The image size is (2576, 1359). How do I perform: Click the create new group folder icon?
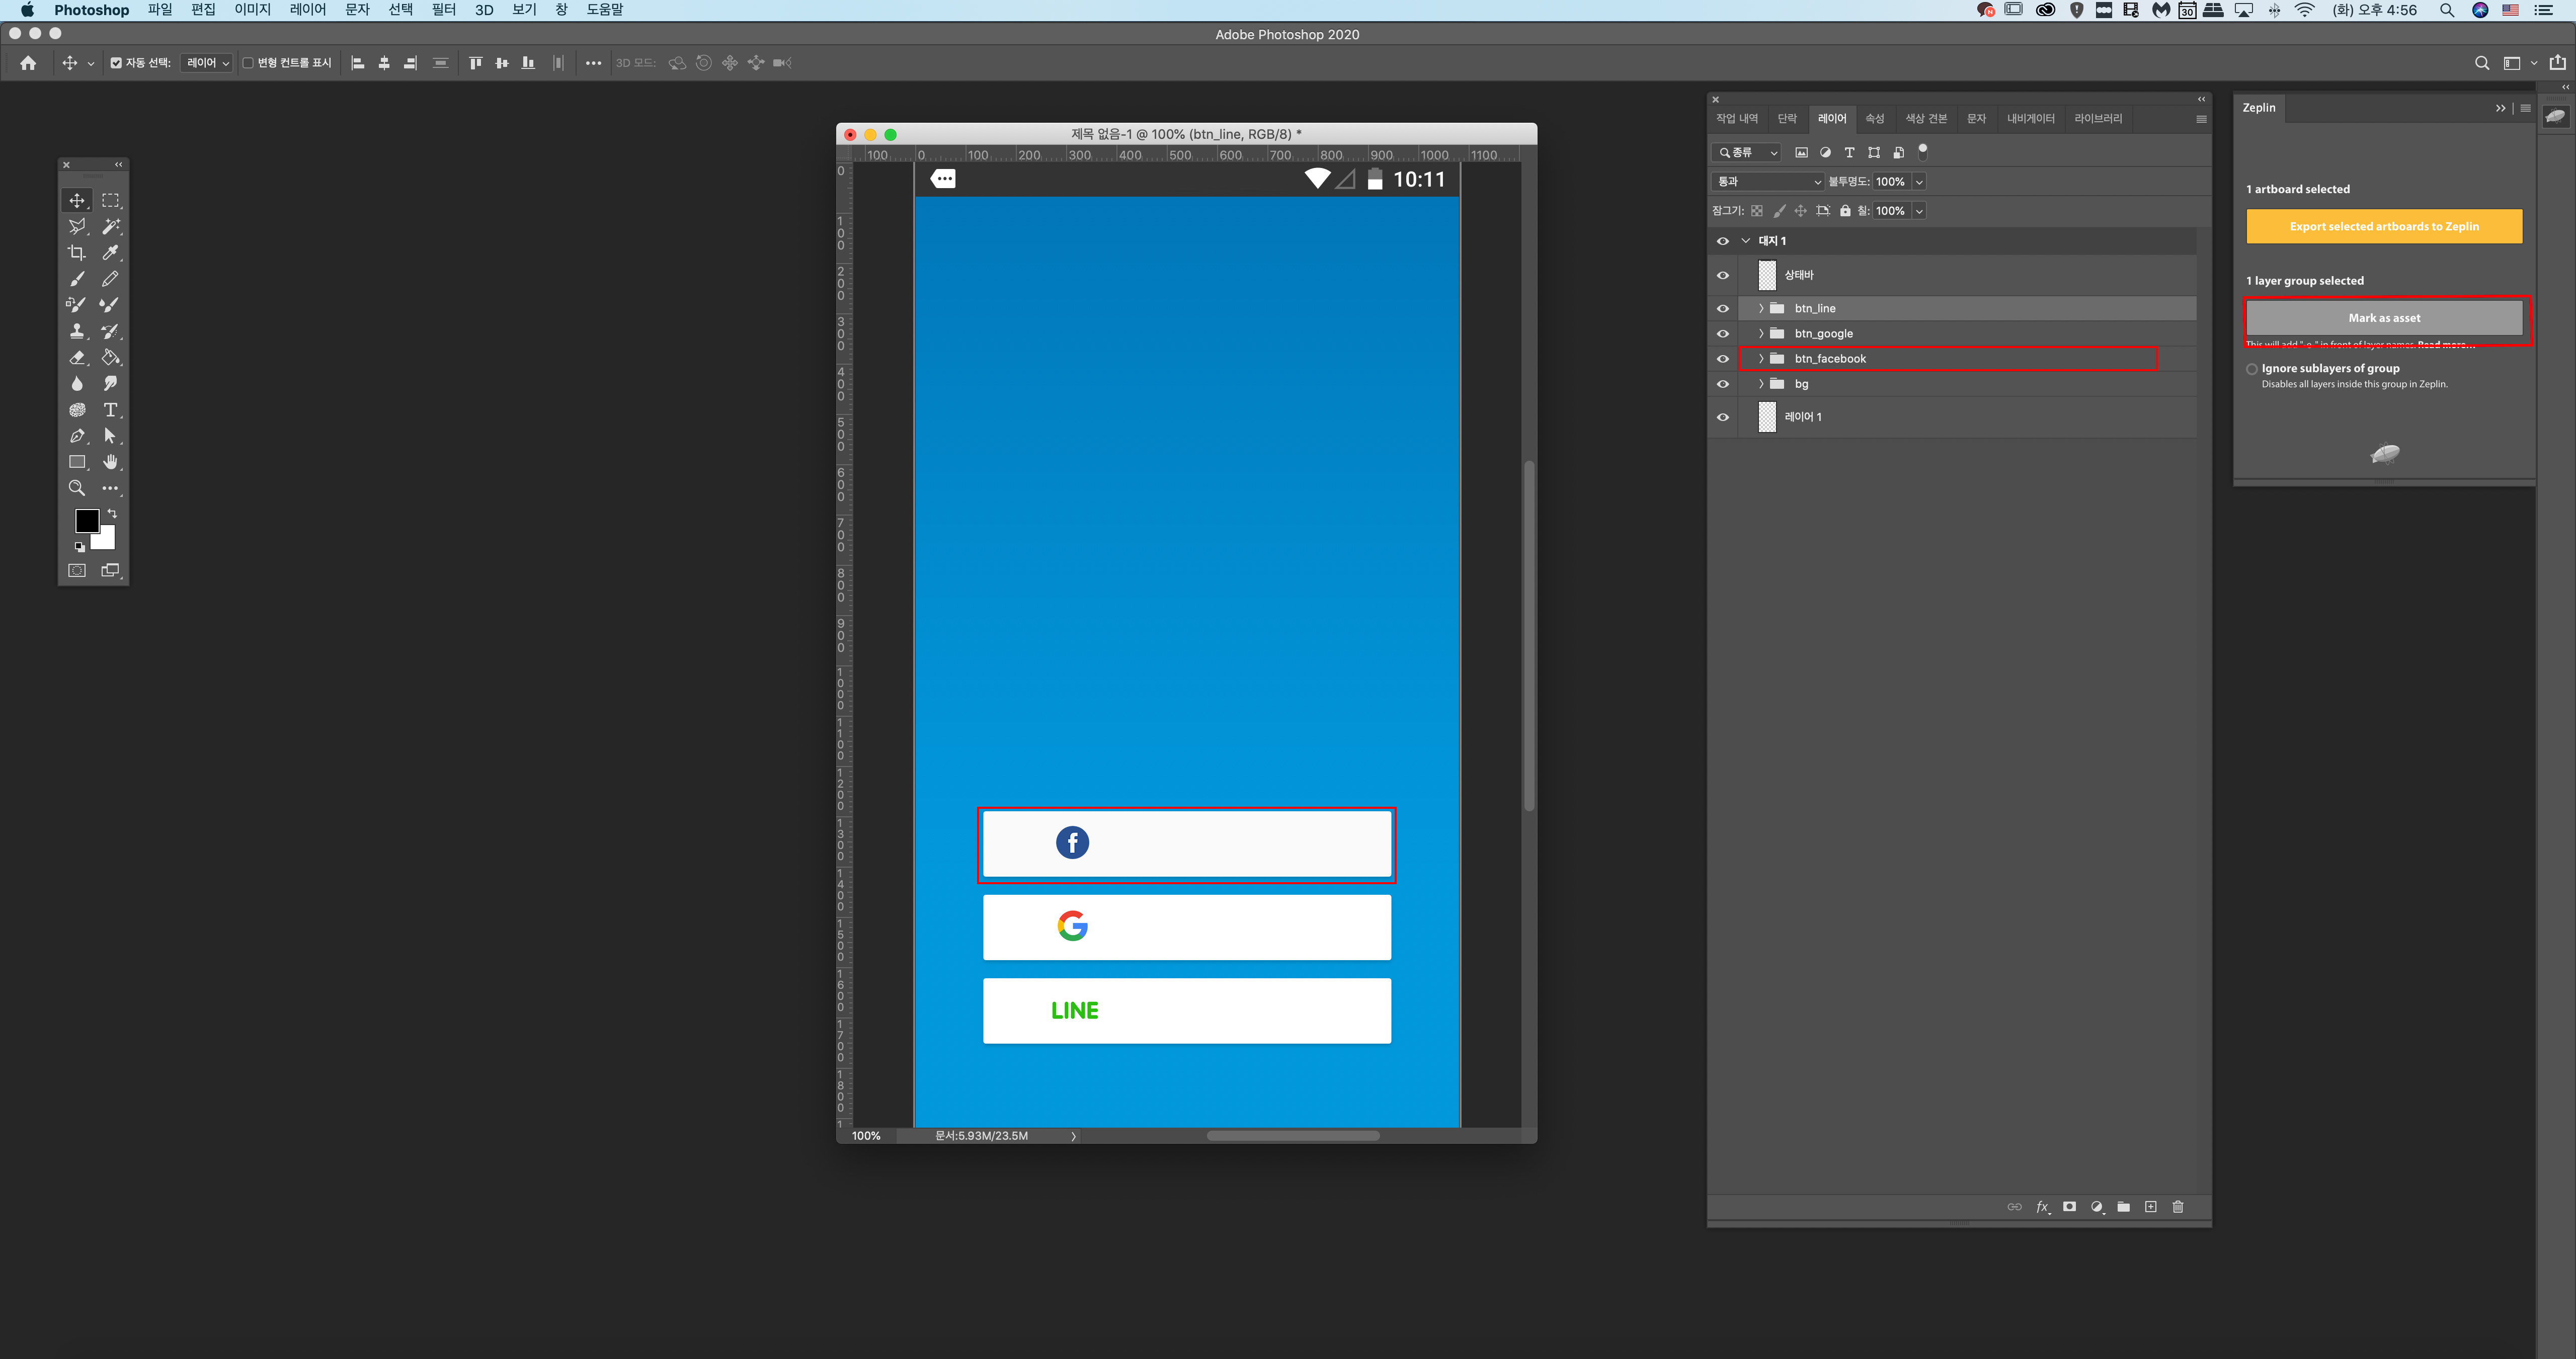[x=2123, y=1207]
